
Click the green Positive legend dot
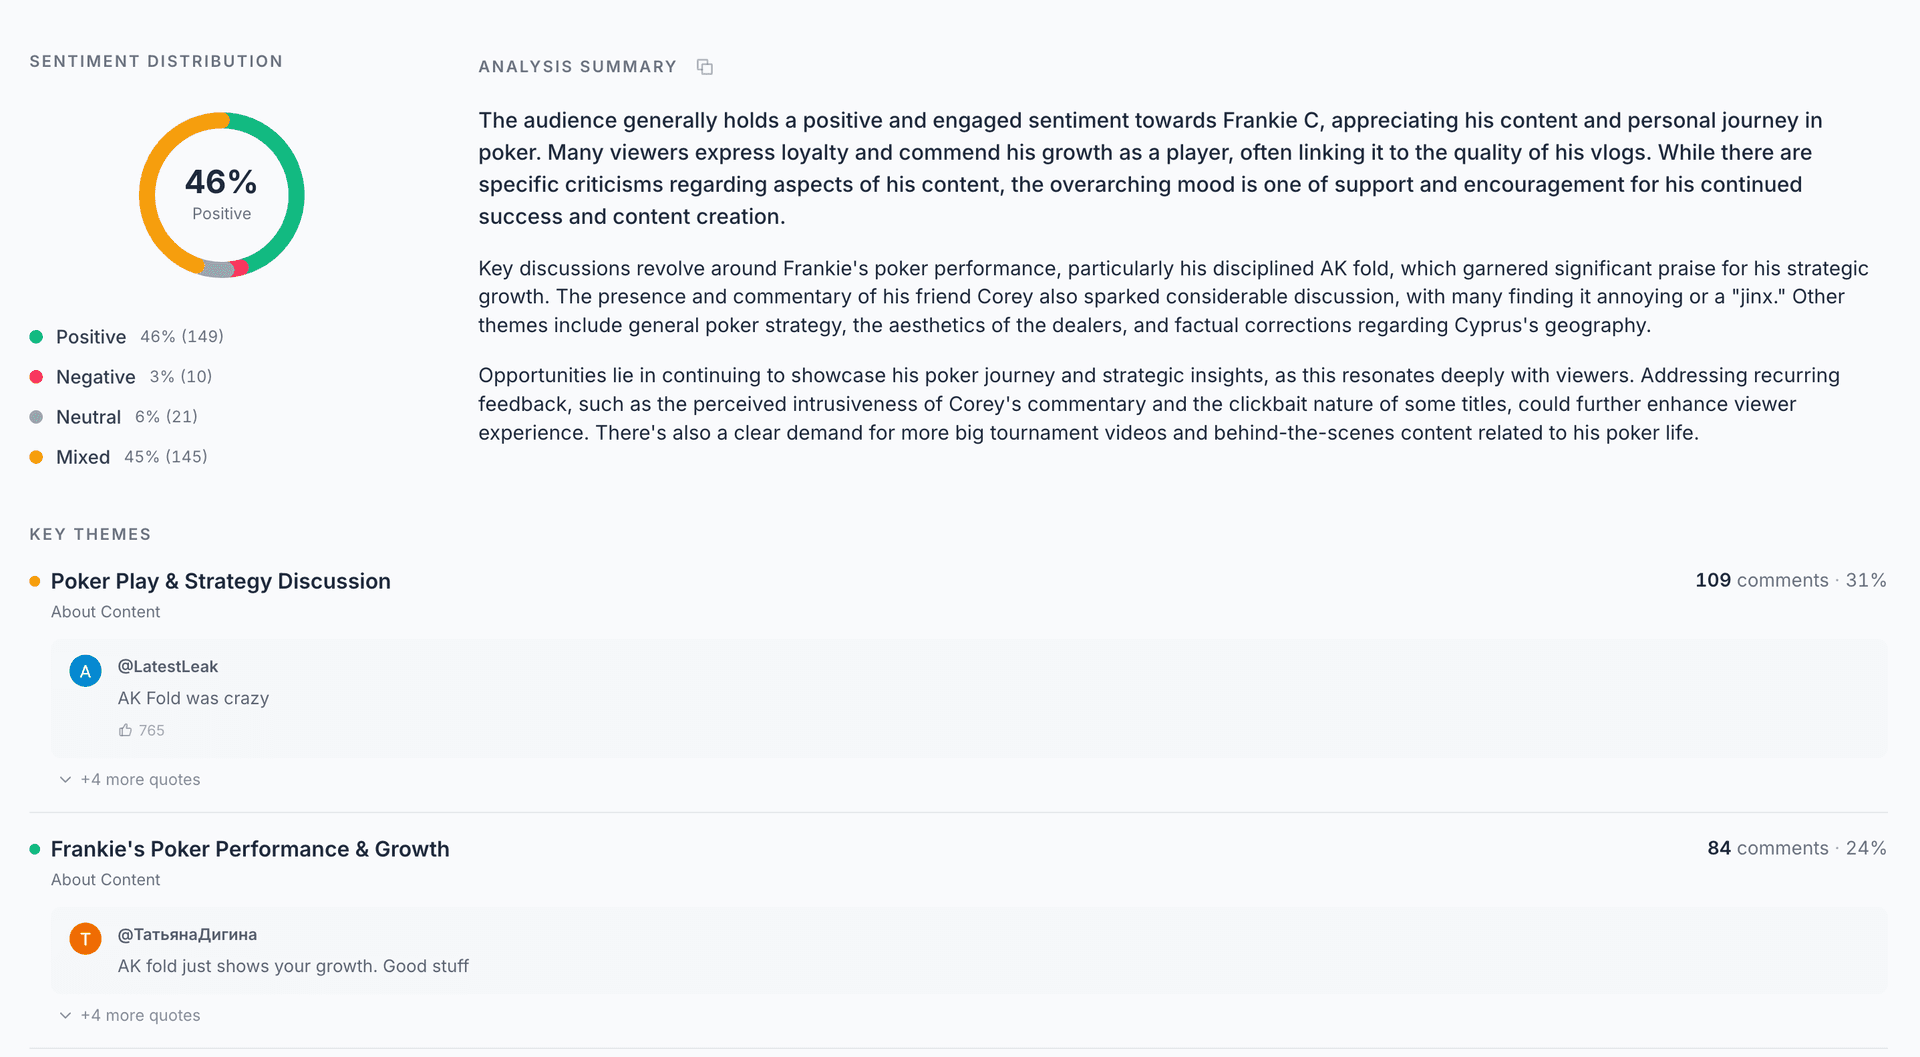(x=36, y=337)
